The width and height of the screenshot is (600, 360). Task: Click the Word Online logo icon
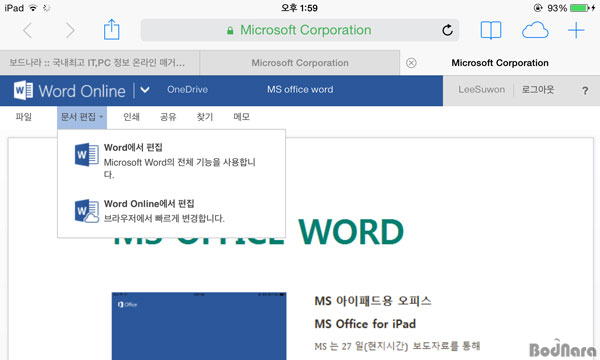[23, 90]
